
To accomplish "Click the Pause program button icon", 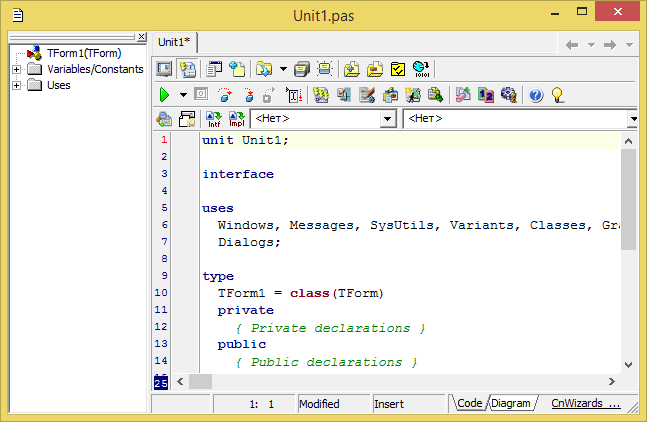I will [201, 95].
